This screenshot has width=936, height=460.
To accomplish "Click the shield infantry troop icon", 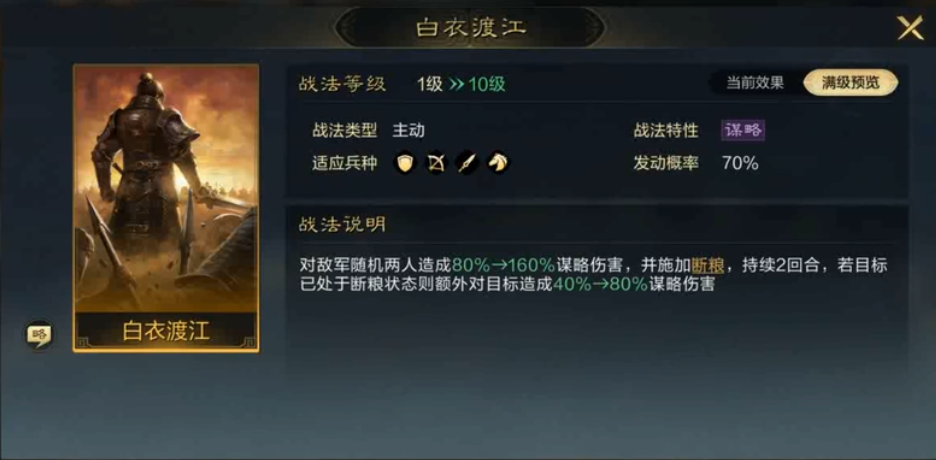I will pyautogui.click(x=405, y=162).
